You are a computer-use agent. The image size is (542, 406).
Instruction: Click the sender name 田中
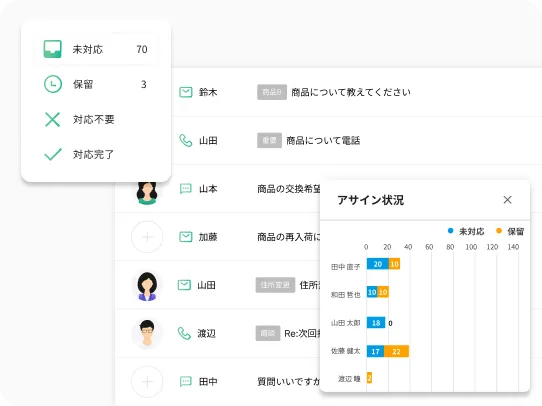pos(208,381)
